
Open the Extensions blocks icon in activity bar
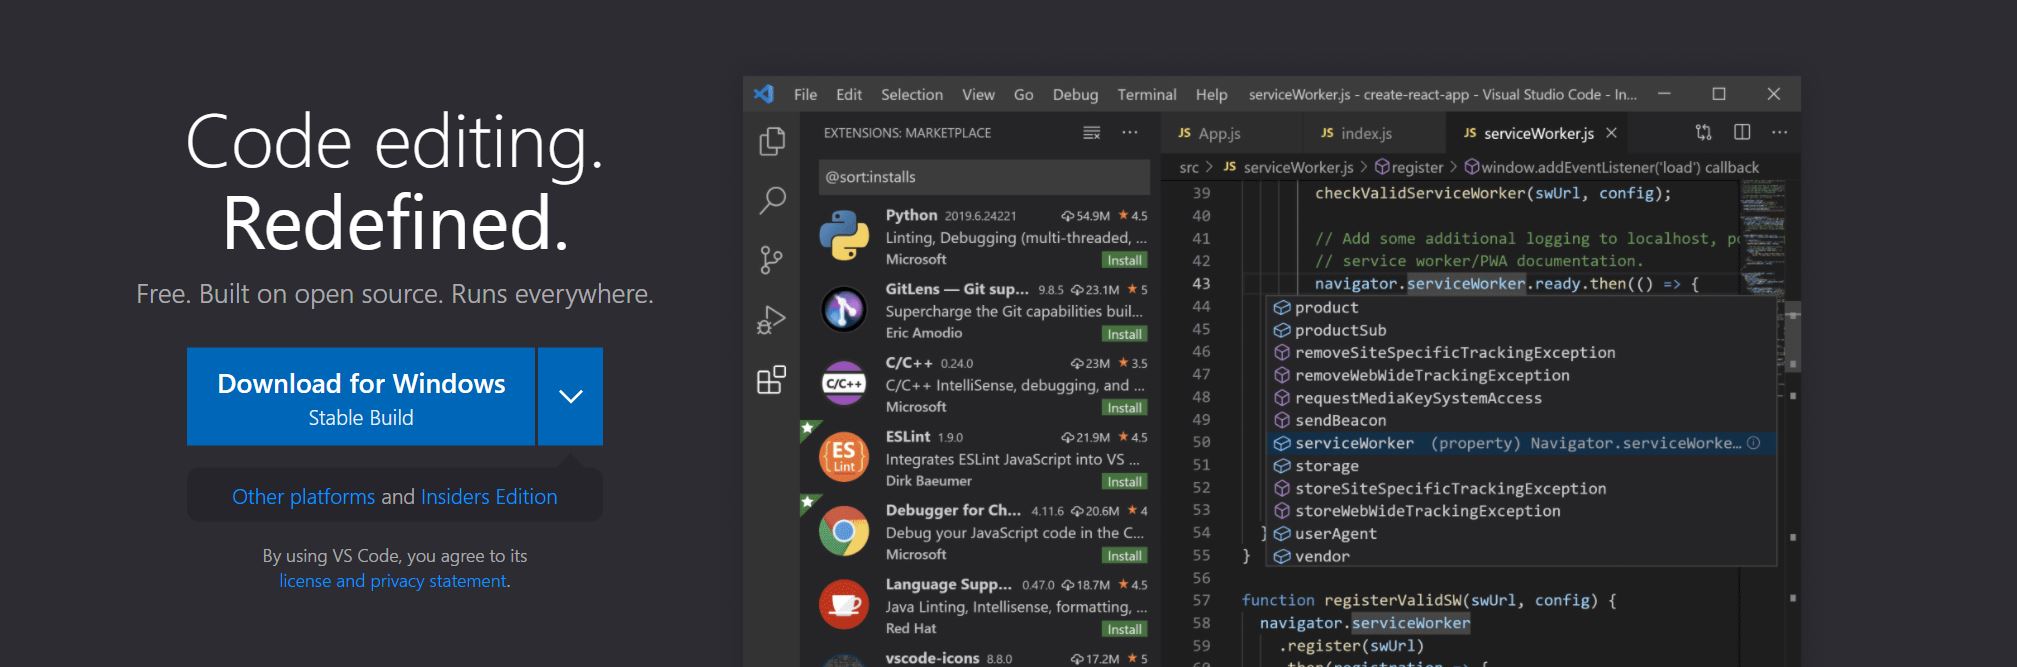771,380
